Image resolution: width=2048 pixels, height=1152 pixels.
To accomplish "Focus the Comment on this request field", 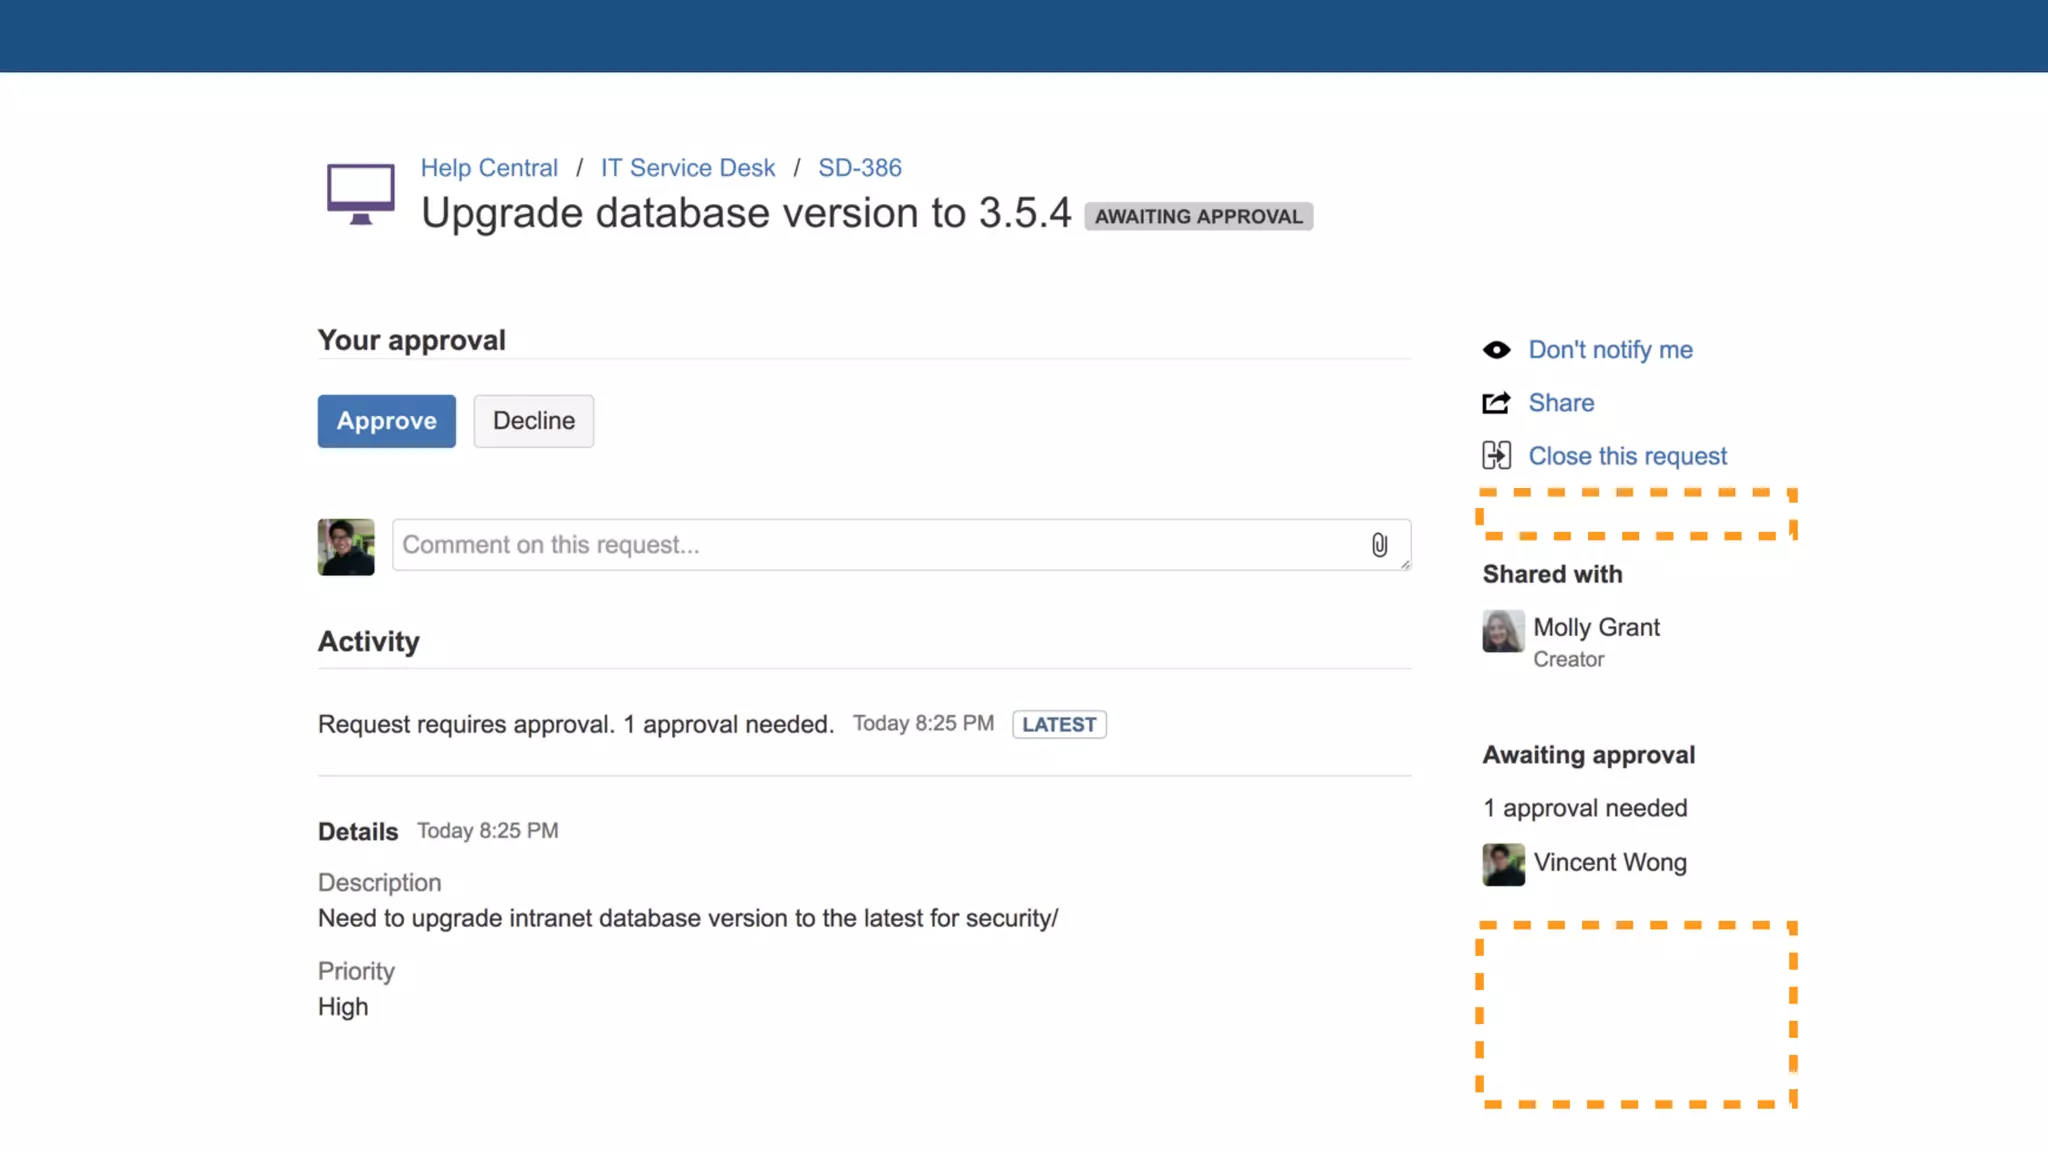I will [x=880, y=545].
